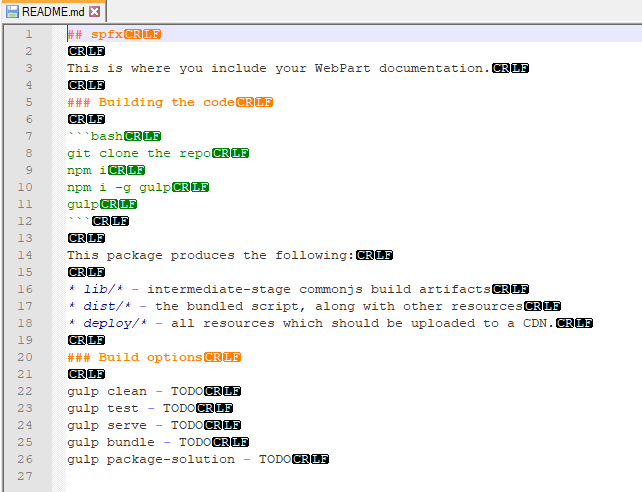Click the '```bash' code fence line
Screen dimensions: 642x492
pyautogui.click(x=95, y=136)
